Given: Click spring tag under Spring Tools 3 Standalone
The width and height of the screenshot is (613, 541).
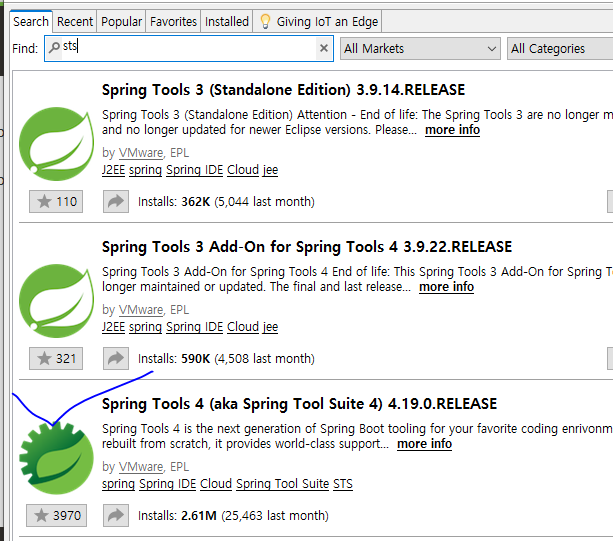Looking at the screenshot, I should (145, 170).
